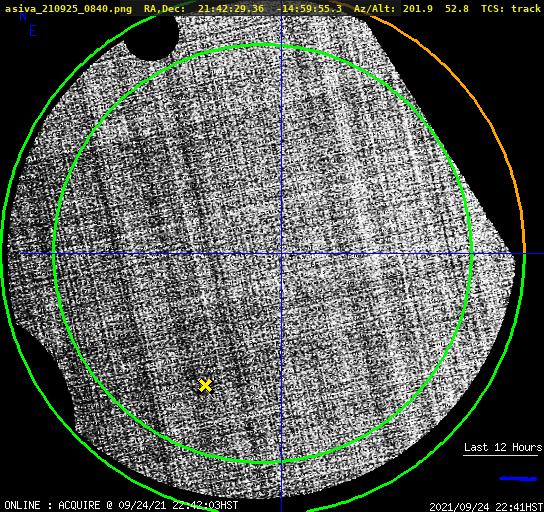Click the azimuth value 201.9
The height and width of the screenshot is (512, 544).
coord(418,8)
